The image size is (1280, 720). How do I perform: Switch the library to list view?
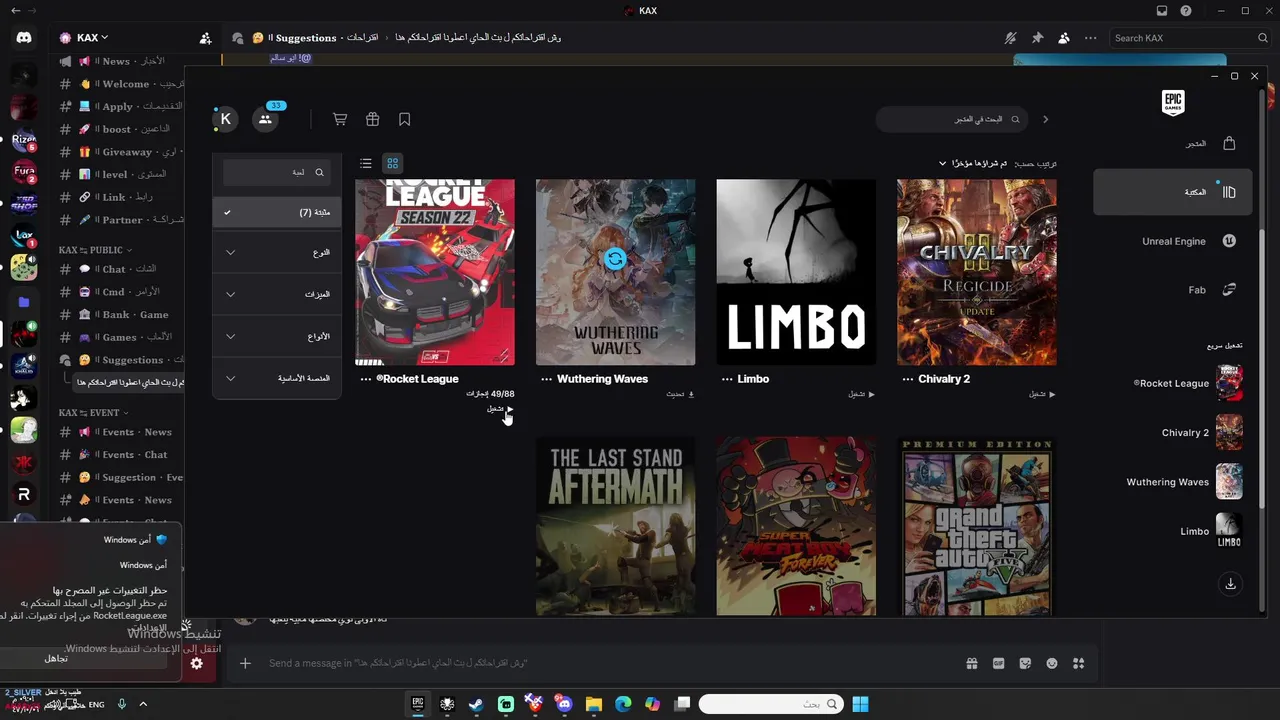366,163
